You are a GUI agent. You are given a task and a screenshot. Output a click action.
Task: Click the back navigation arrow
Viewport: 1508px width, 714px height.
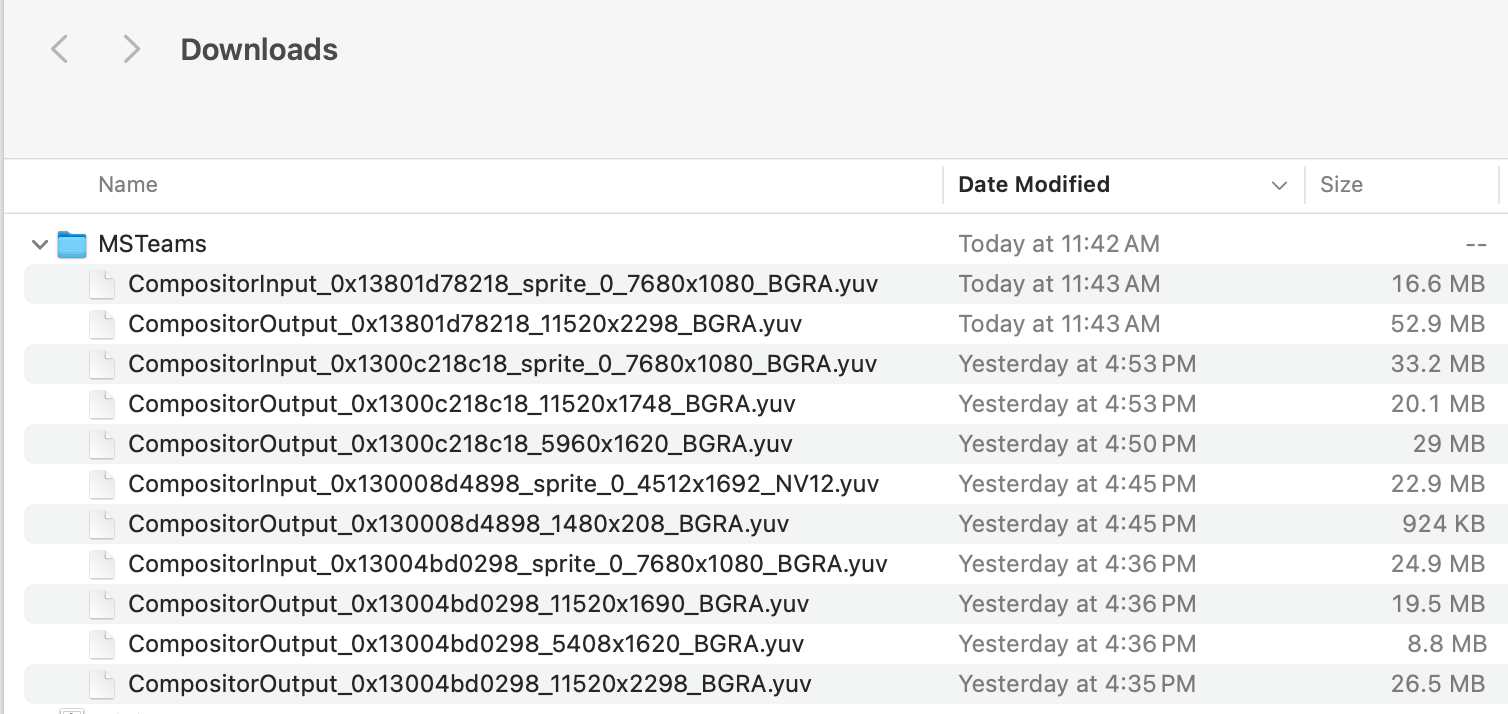60,49
